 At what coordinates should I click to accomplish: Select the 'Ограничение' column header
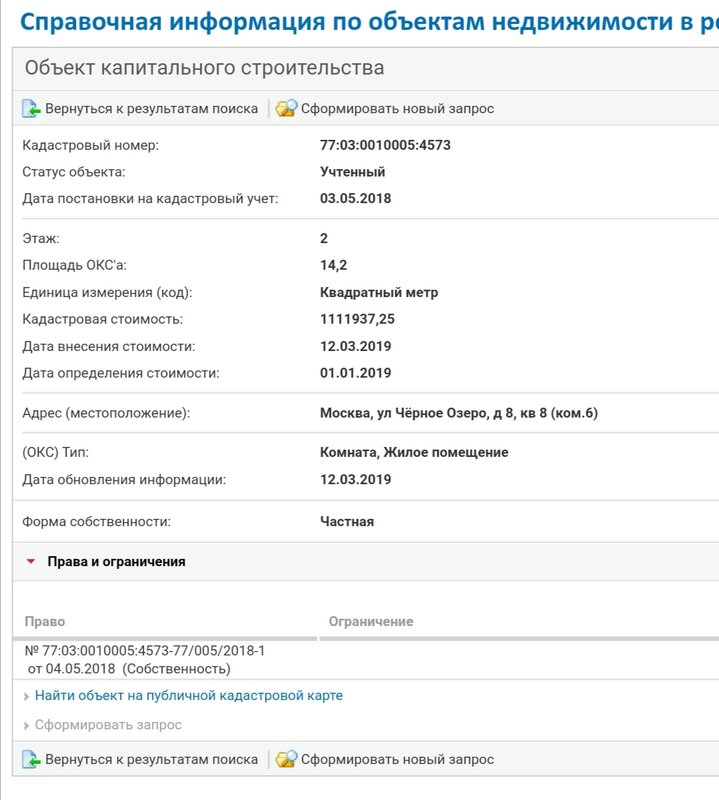371,621
